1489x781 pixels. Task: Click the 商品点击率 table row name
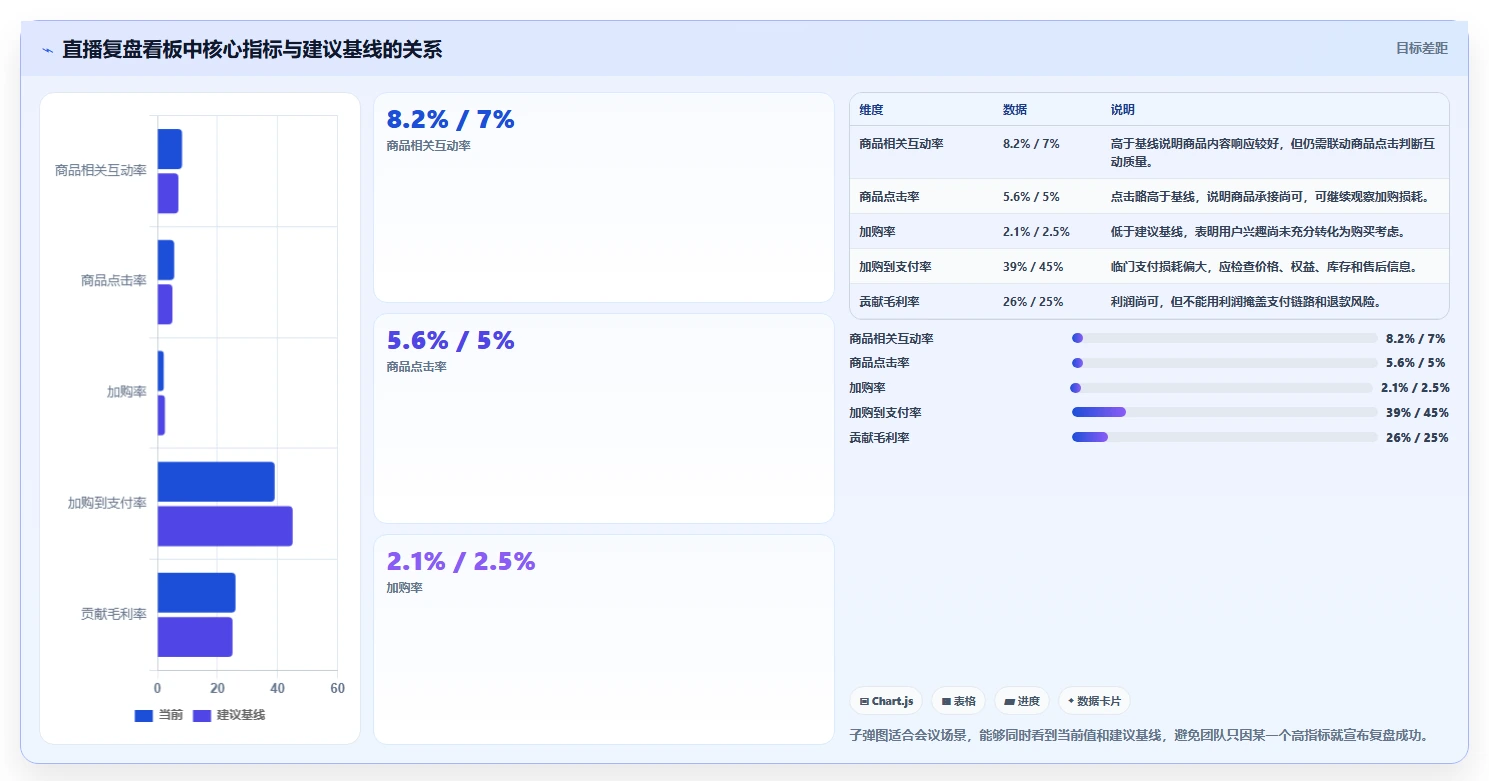pyautogui.click(x=889, y=197)
